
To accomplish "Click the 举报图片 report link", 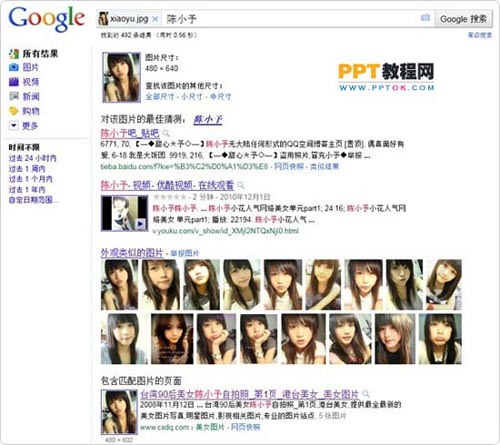I will coord(185,253).
